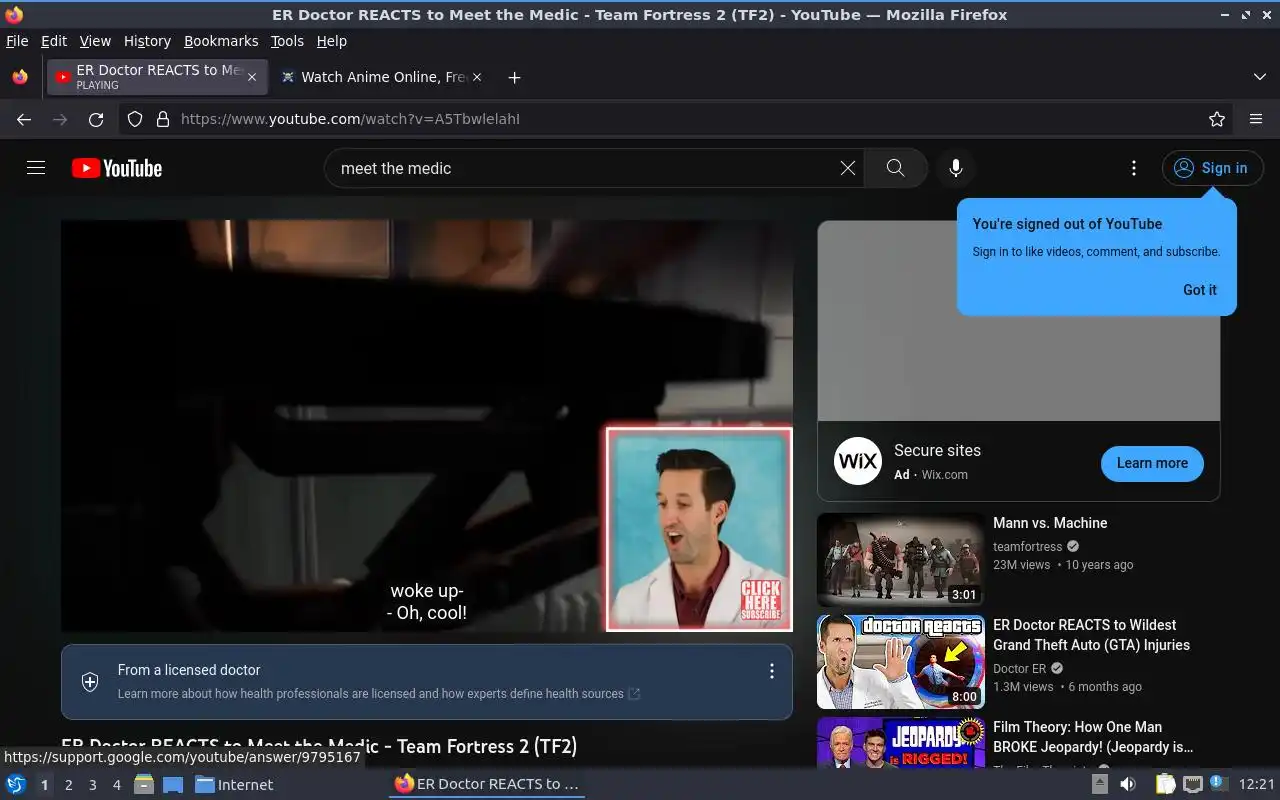
Task: Open the system start menu icon
Action: [16, 784]
